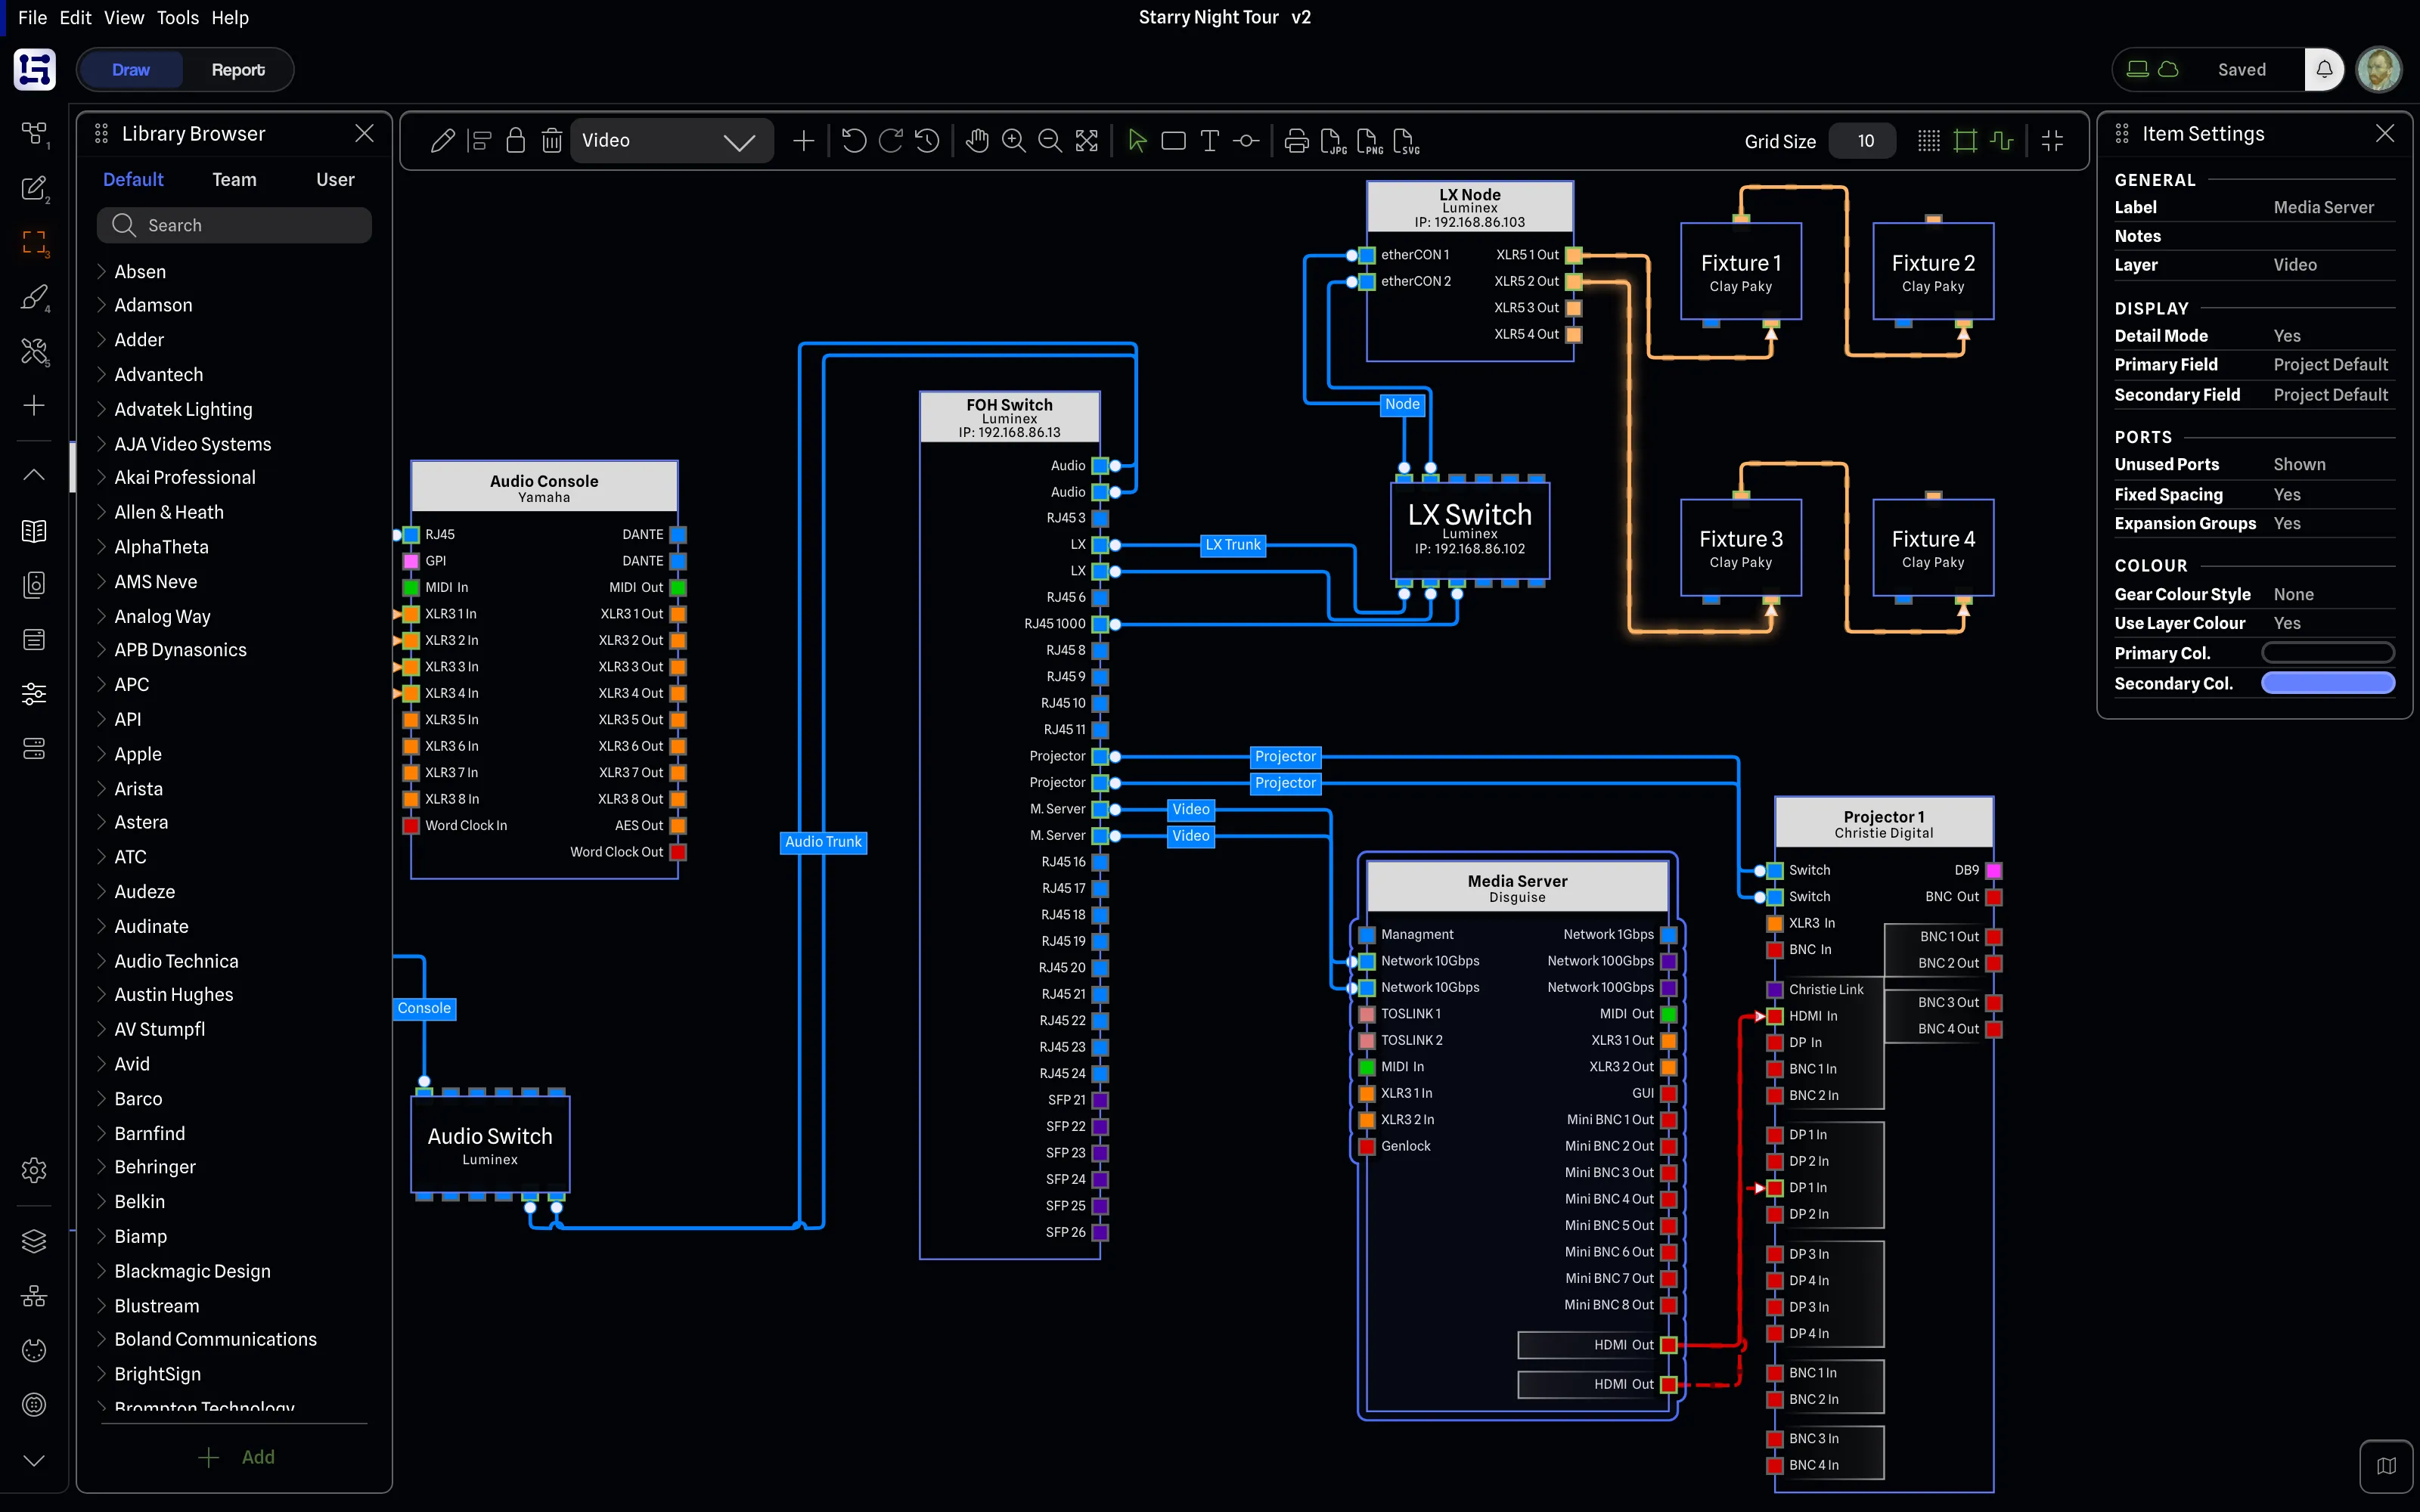Click the redo arrow icon
The image size is (2420, 1512).
[890, 141]
